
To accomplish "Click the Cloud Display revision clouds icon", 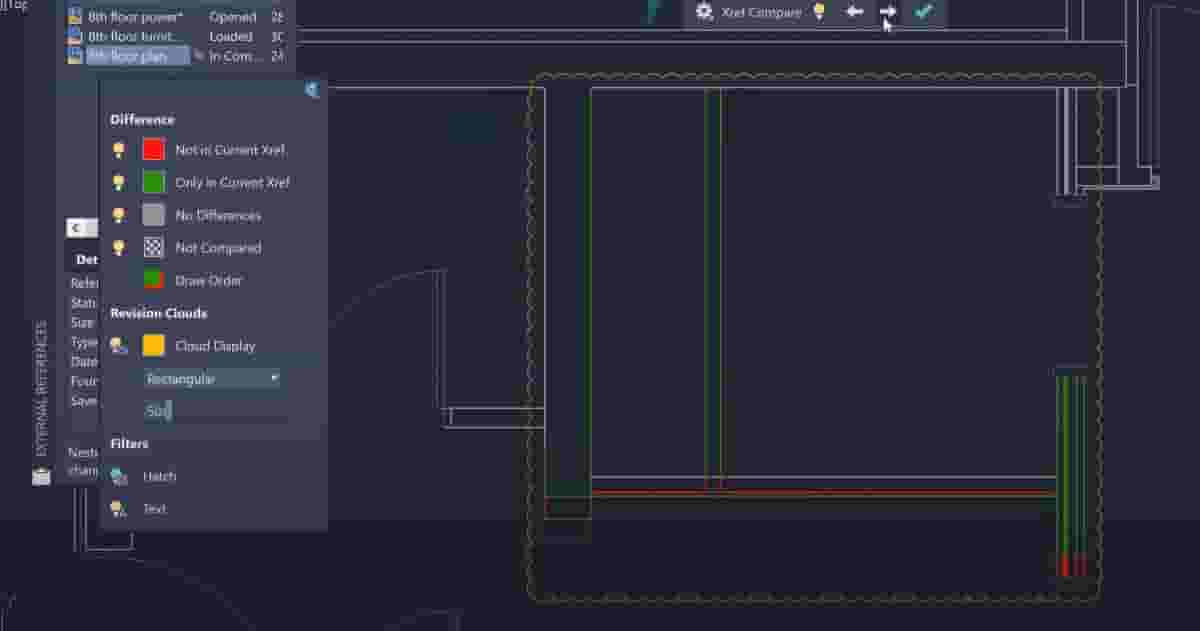I will pos(119,345).
